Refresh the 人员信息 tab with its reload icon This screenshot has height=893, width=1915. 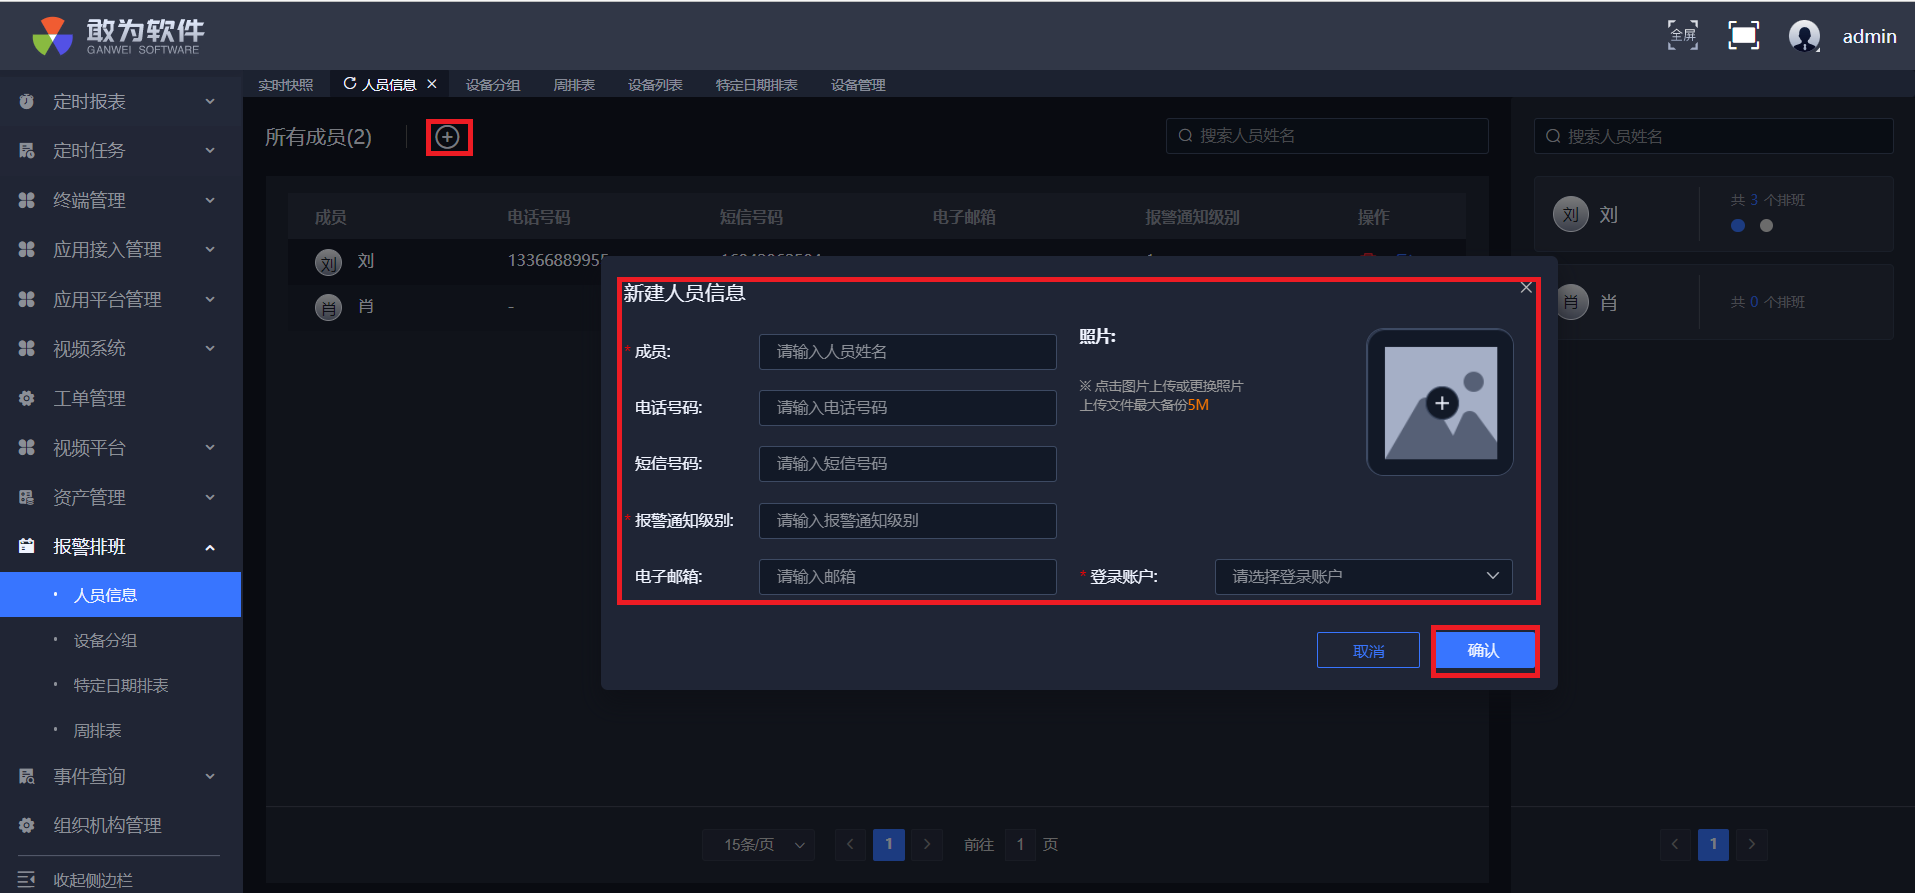(x=350, y=84)
